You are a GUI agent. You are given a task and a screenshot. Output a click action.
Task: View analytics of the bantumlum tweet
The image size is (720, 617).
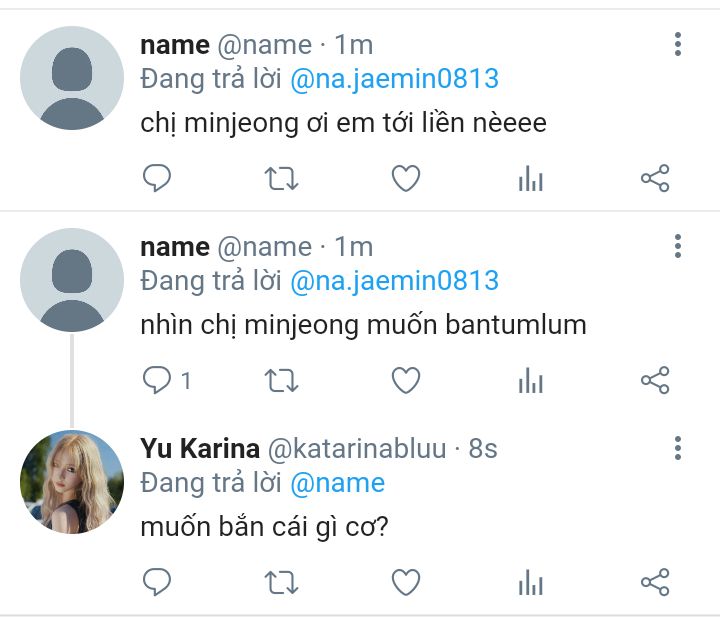click(531, 380)
